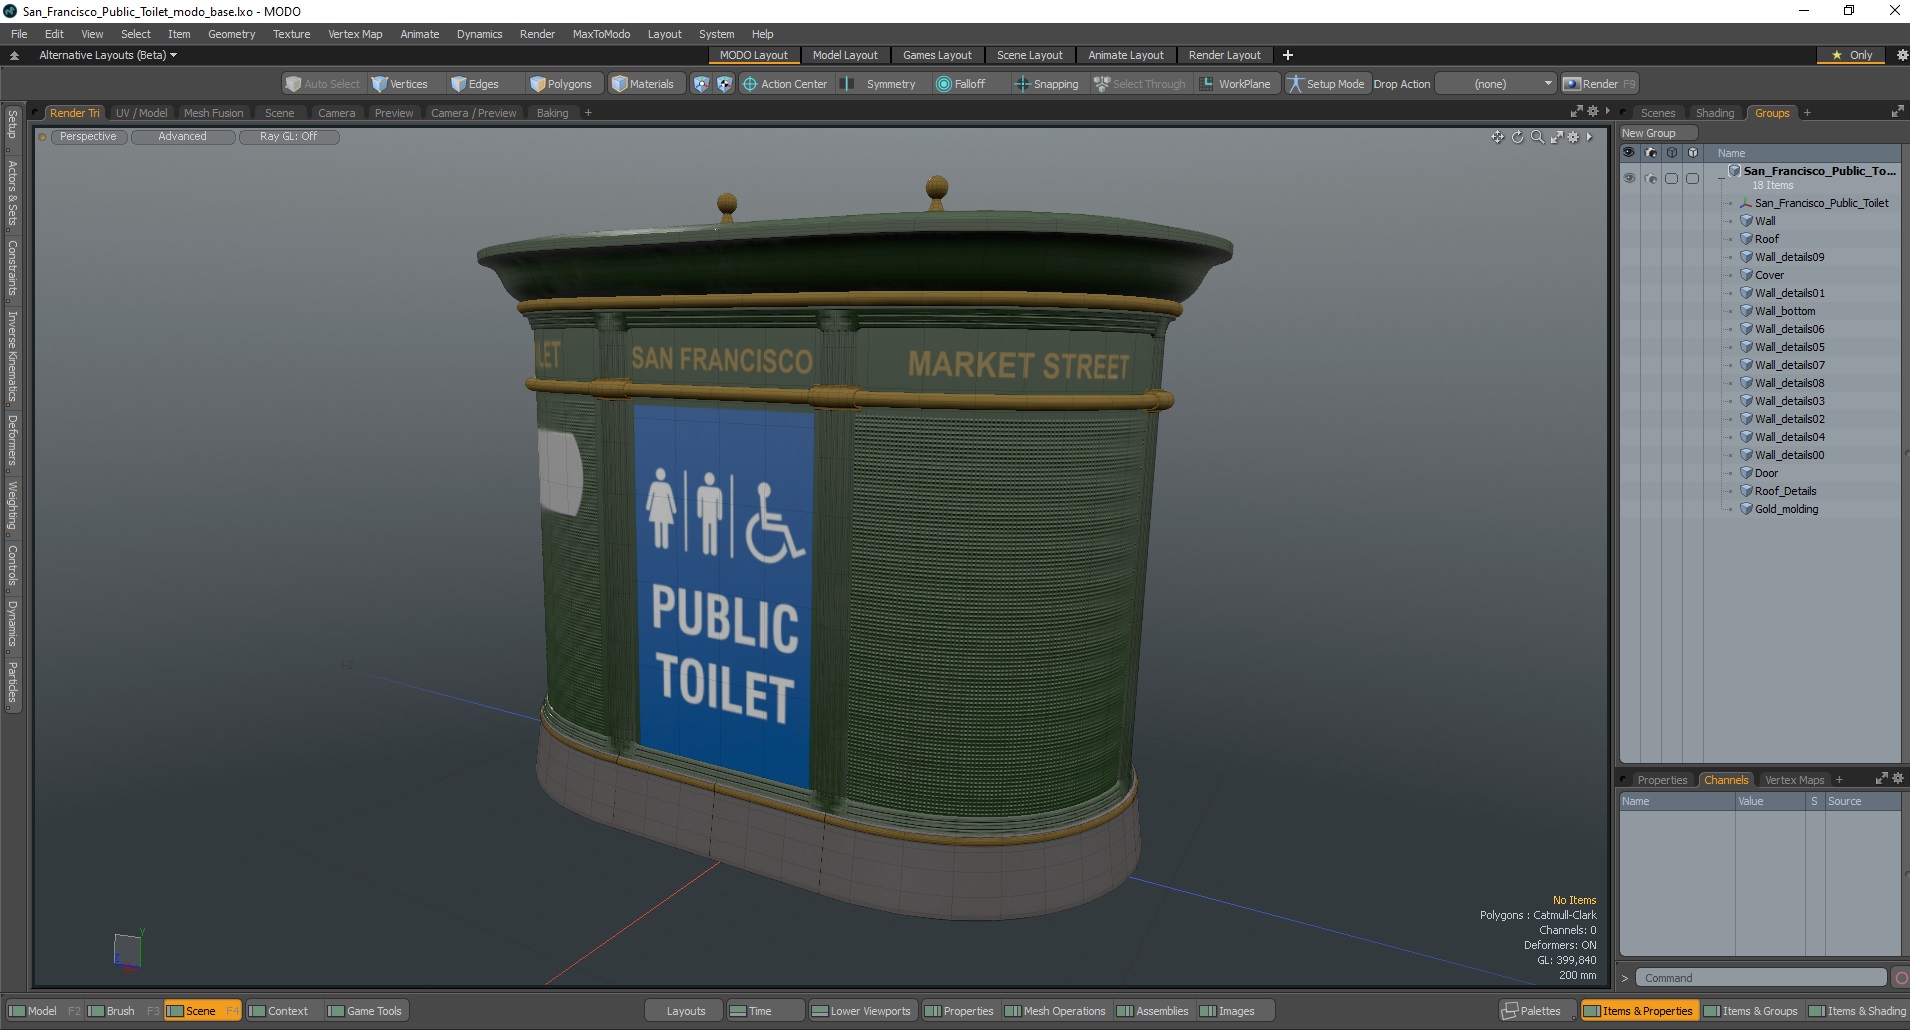Add a new layout tab with the plus
1910x1030 pixels.
pos(1288,55)
